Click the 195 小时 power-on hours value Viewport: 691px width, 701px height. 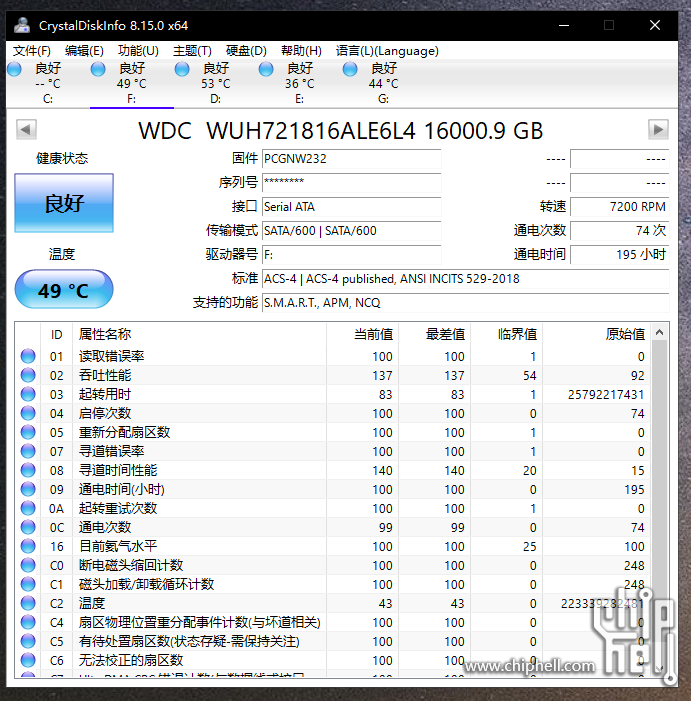[619, 255]
